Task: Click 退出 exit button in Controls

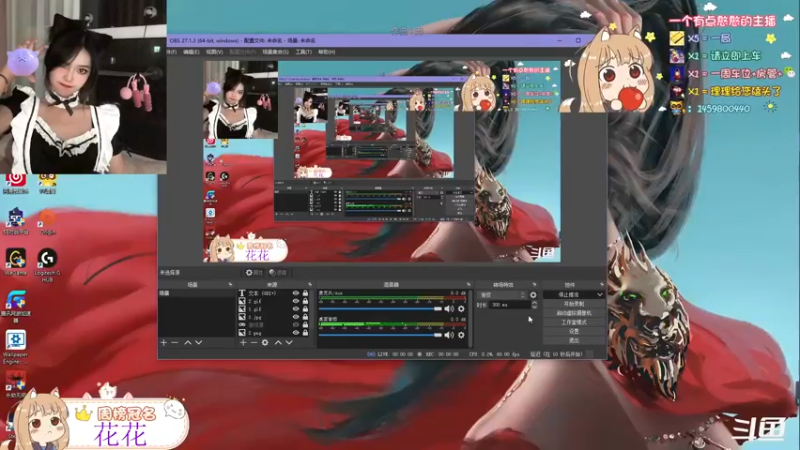Action: click(574, 340)
